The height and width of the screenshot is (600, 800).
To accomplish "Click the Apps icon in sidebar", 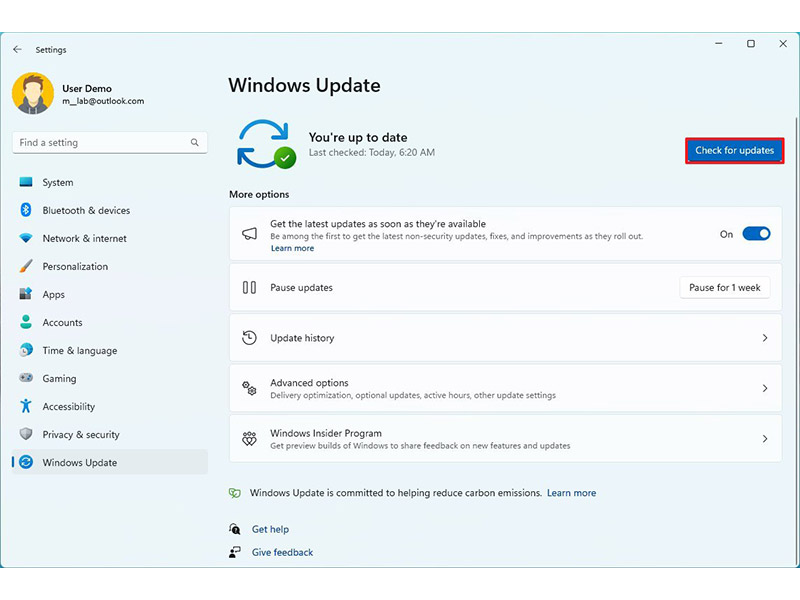I will pyautogui.click(x=26, y=294).
